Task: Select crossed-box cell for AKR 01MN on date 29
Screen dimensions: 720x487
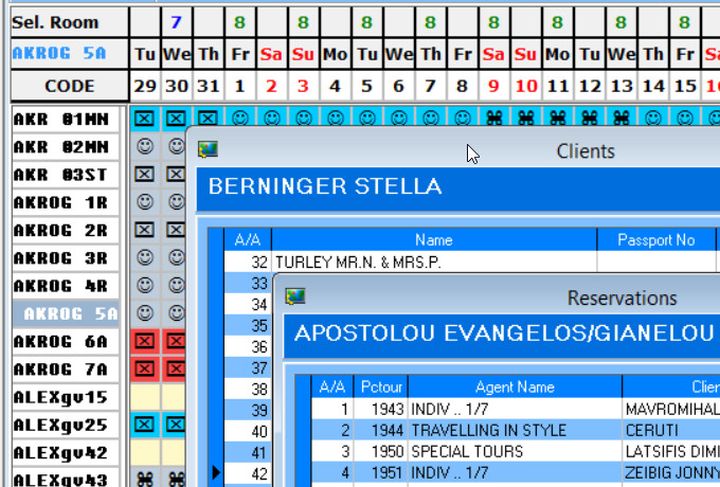Action: (145, 119)
